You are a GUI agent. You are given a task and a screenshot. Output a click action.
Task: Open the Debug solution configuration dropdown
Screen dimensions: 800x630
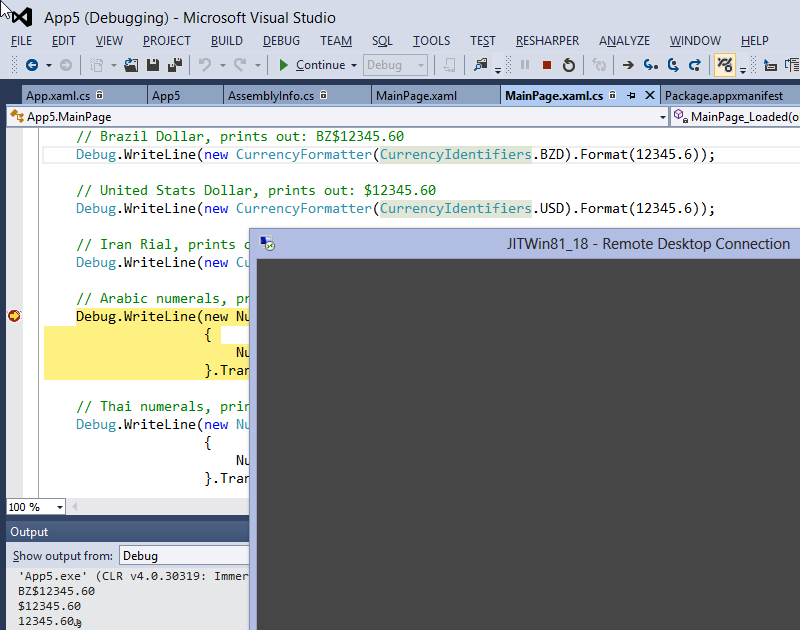[x=395, y=65]
